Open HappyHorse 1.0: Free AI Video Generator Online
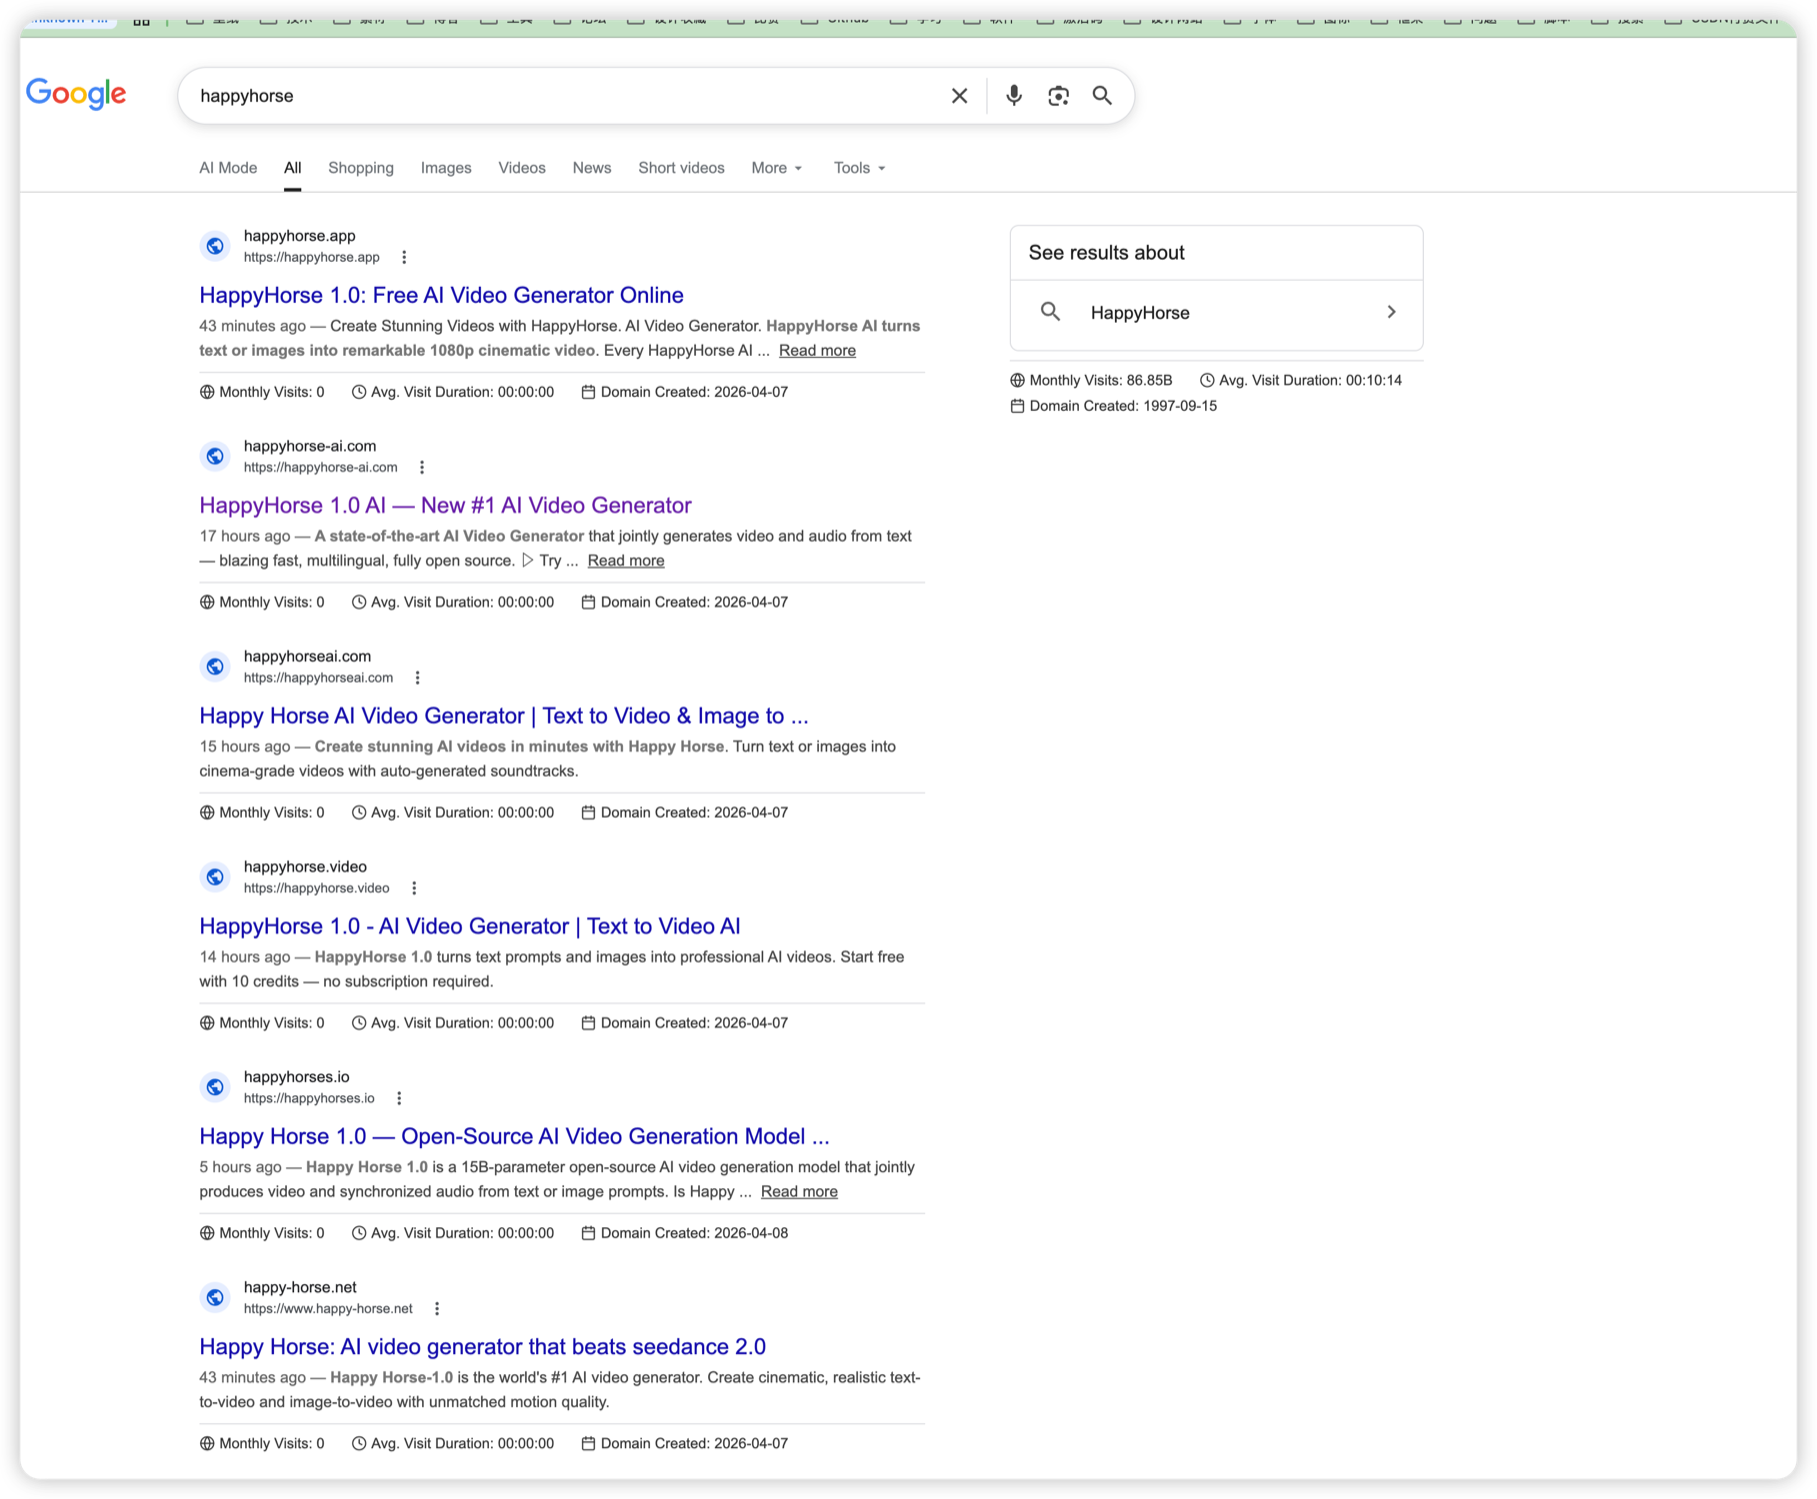1817x1499 pixels. pos(441,295)
